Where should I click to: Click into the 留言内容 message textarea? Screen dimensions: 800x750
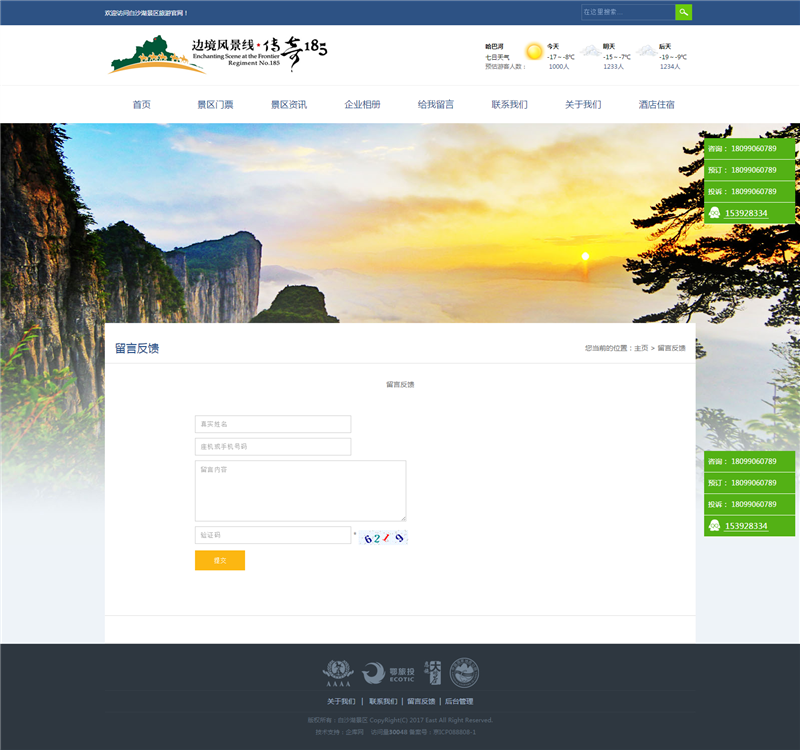pos(300,490)
